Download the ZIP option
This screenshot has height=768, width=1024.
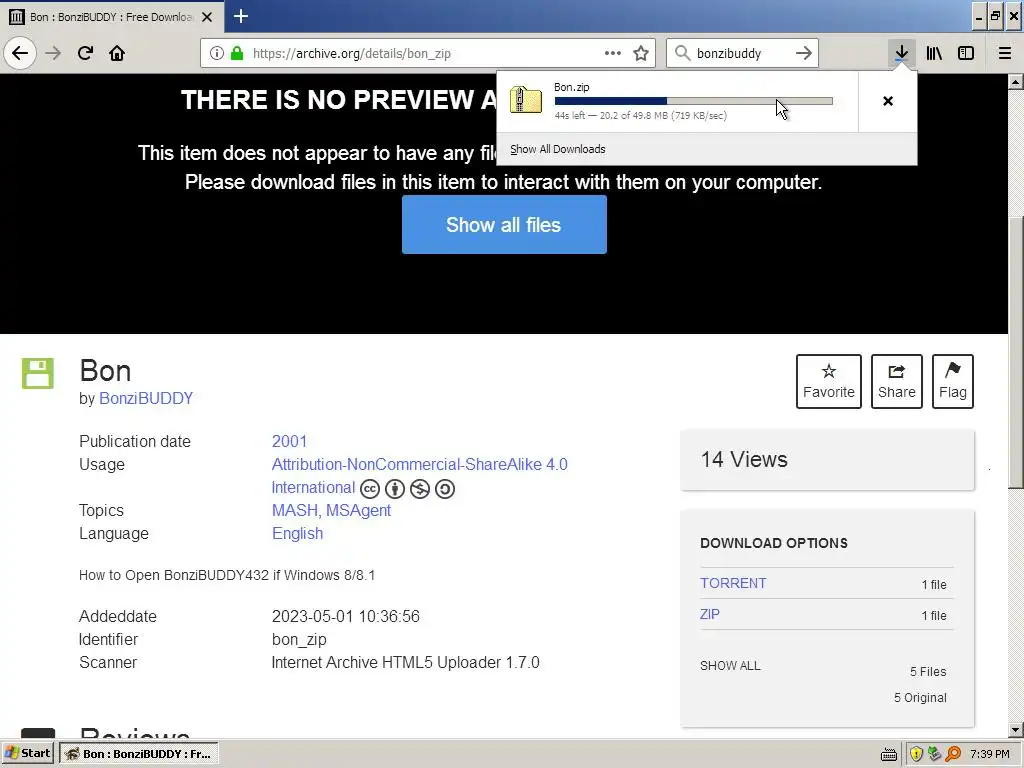point(710,615)
